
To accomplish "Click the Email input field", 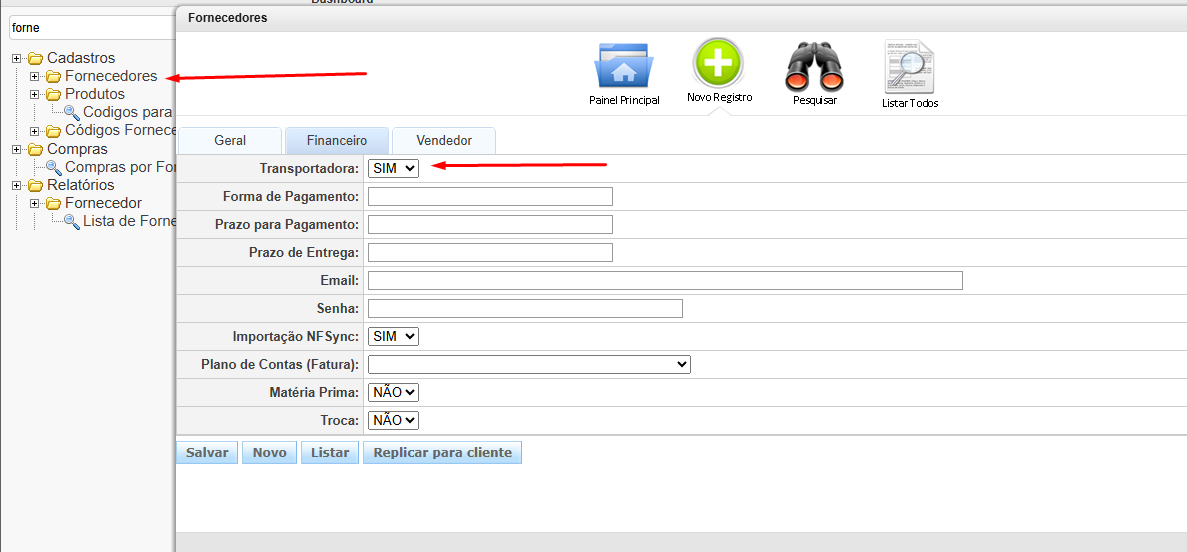I will pos(665,281).
